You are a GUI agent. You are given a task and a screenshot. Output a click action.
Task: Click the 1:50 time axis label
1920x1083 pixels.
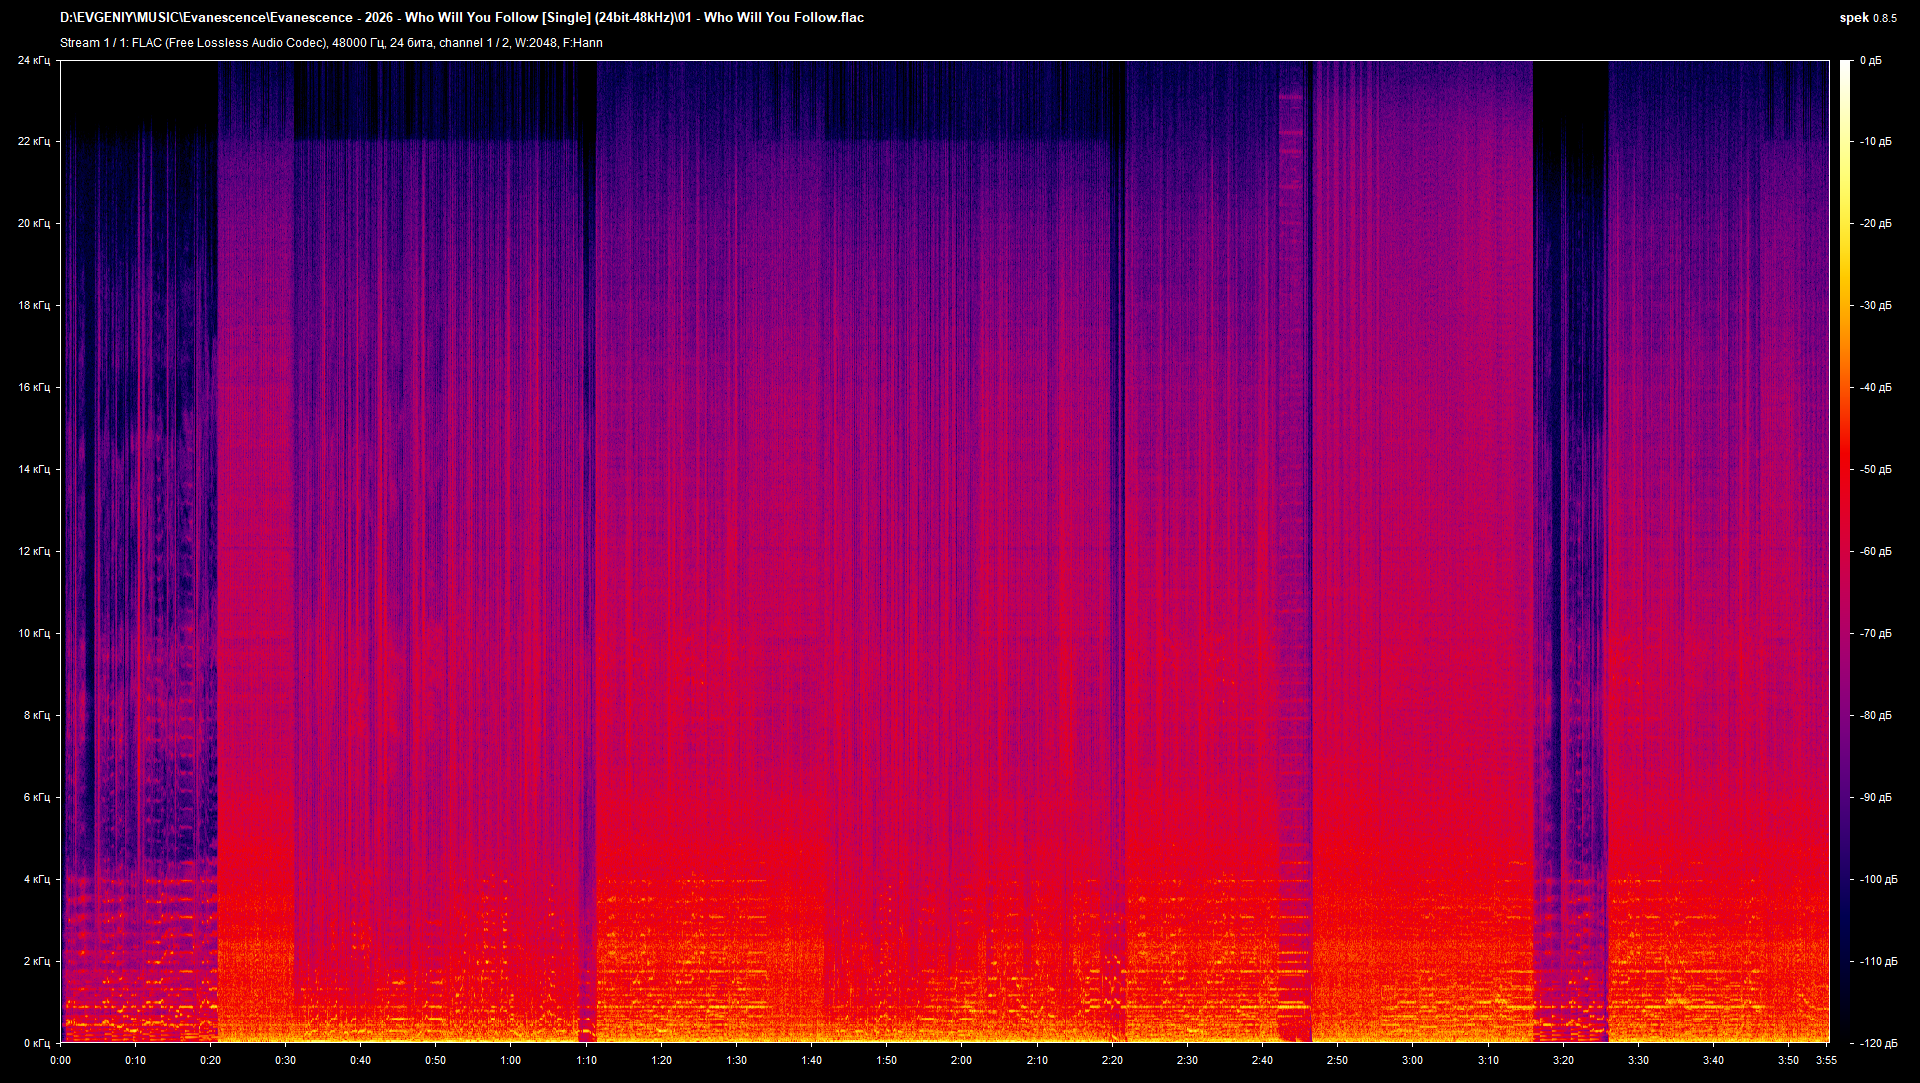[886, 1060]
